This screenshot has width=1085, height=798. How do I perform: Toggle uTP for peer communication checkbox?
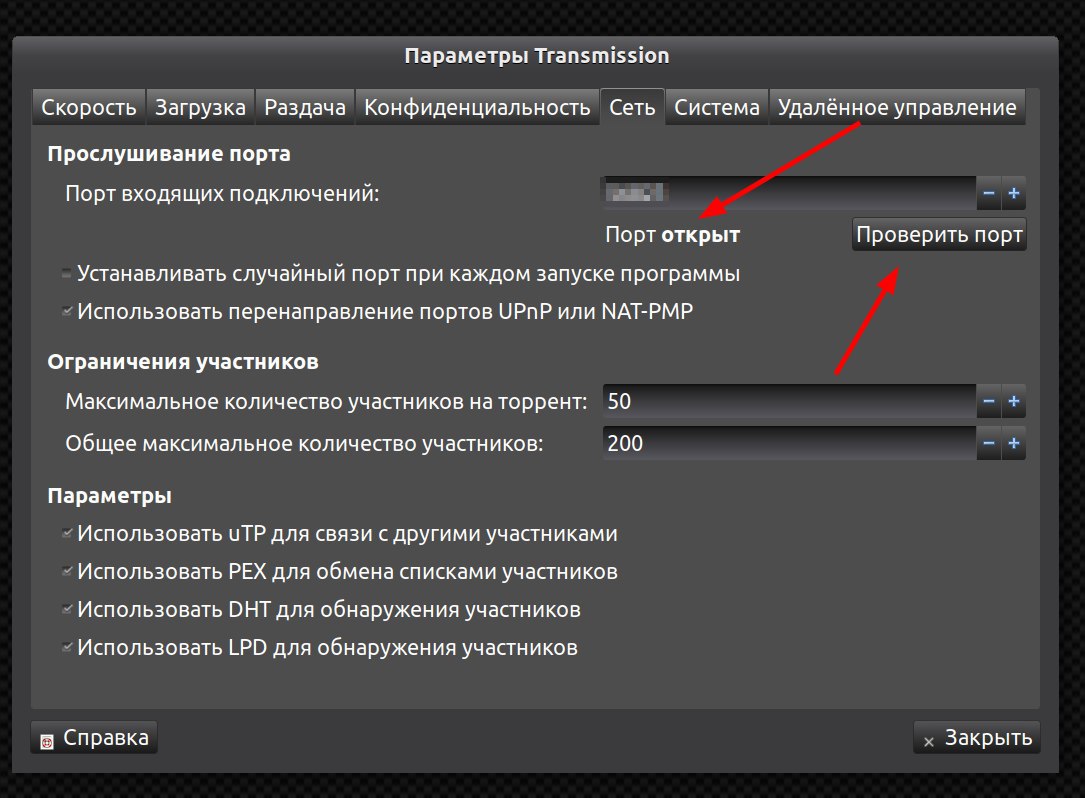point(67,534)
